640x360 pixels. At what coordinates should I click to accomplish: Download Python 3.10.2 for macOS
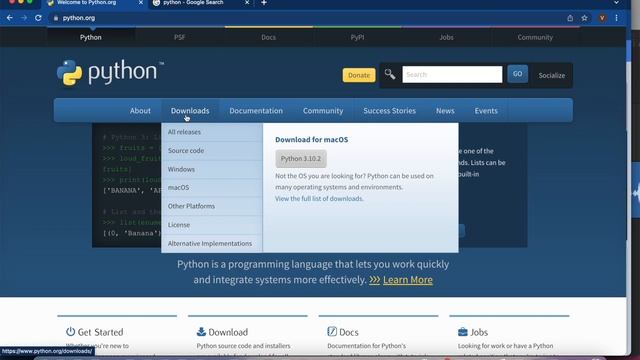pos(301,158)
